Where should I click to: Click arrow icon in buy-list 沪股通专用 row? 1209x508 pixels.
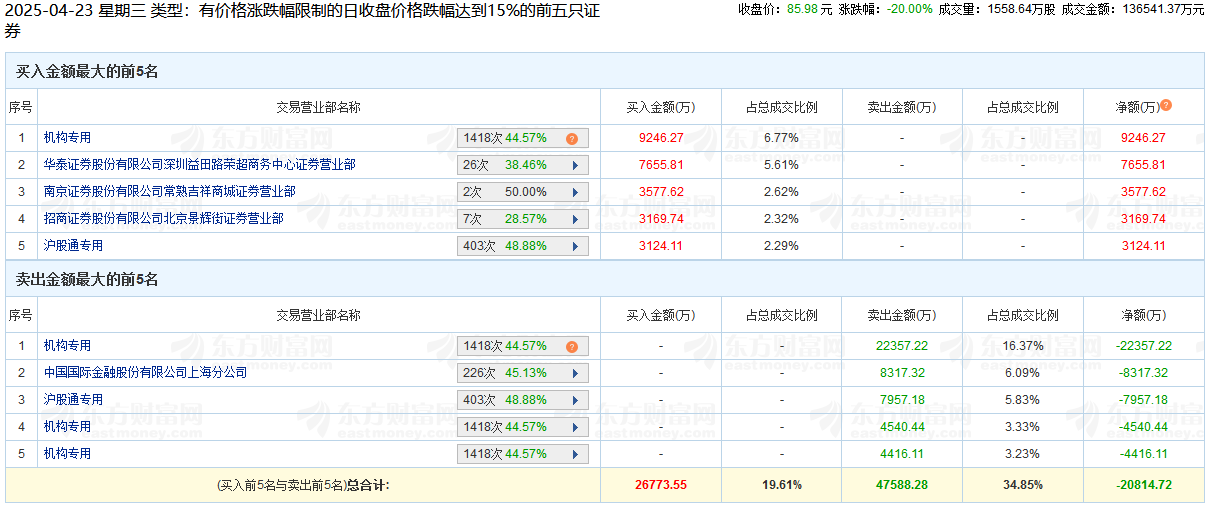pyautogui.click(x=575, y=246)
